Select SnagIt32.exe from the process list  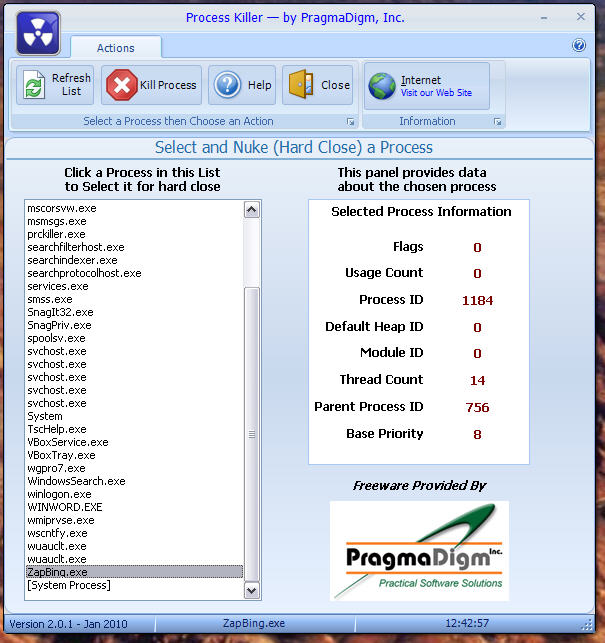pyautogui.click(x=59, y=312)
